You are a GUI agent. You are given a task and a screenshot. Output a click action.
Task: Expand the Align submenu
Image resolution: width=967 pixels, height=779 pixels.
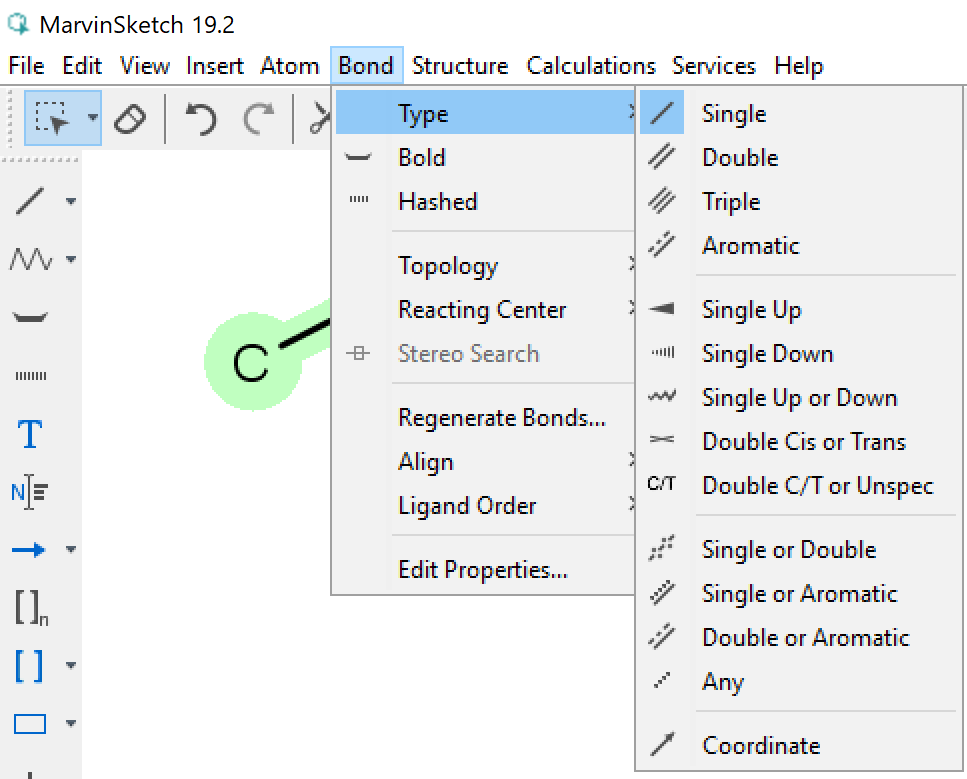pos(425,462)
